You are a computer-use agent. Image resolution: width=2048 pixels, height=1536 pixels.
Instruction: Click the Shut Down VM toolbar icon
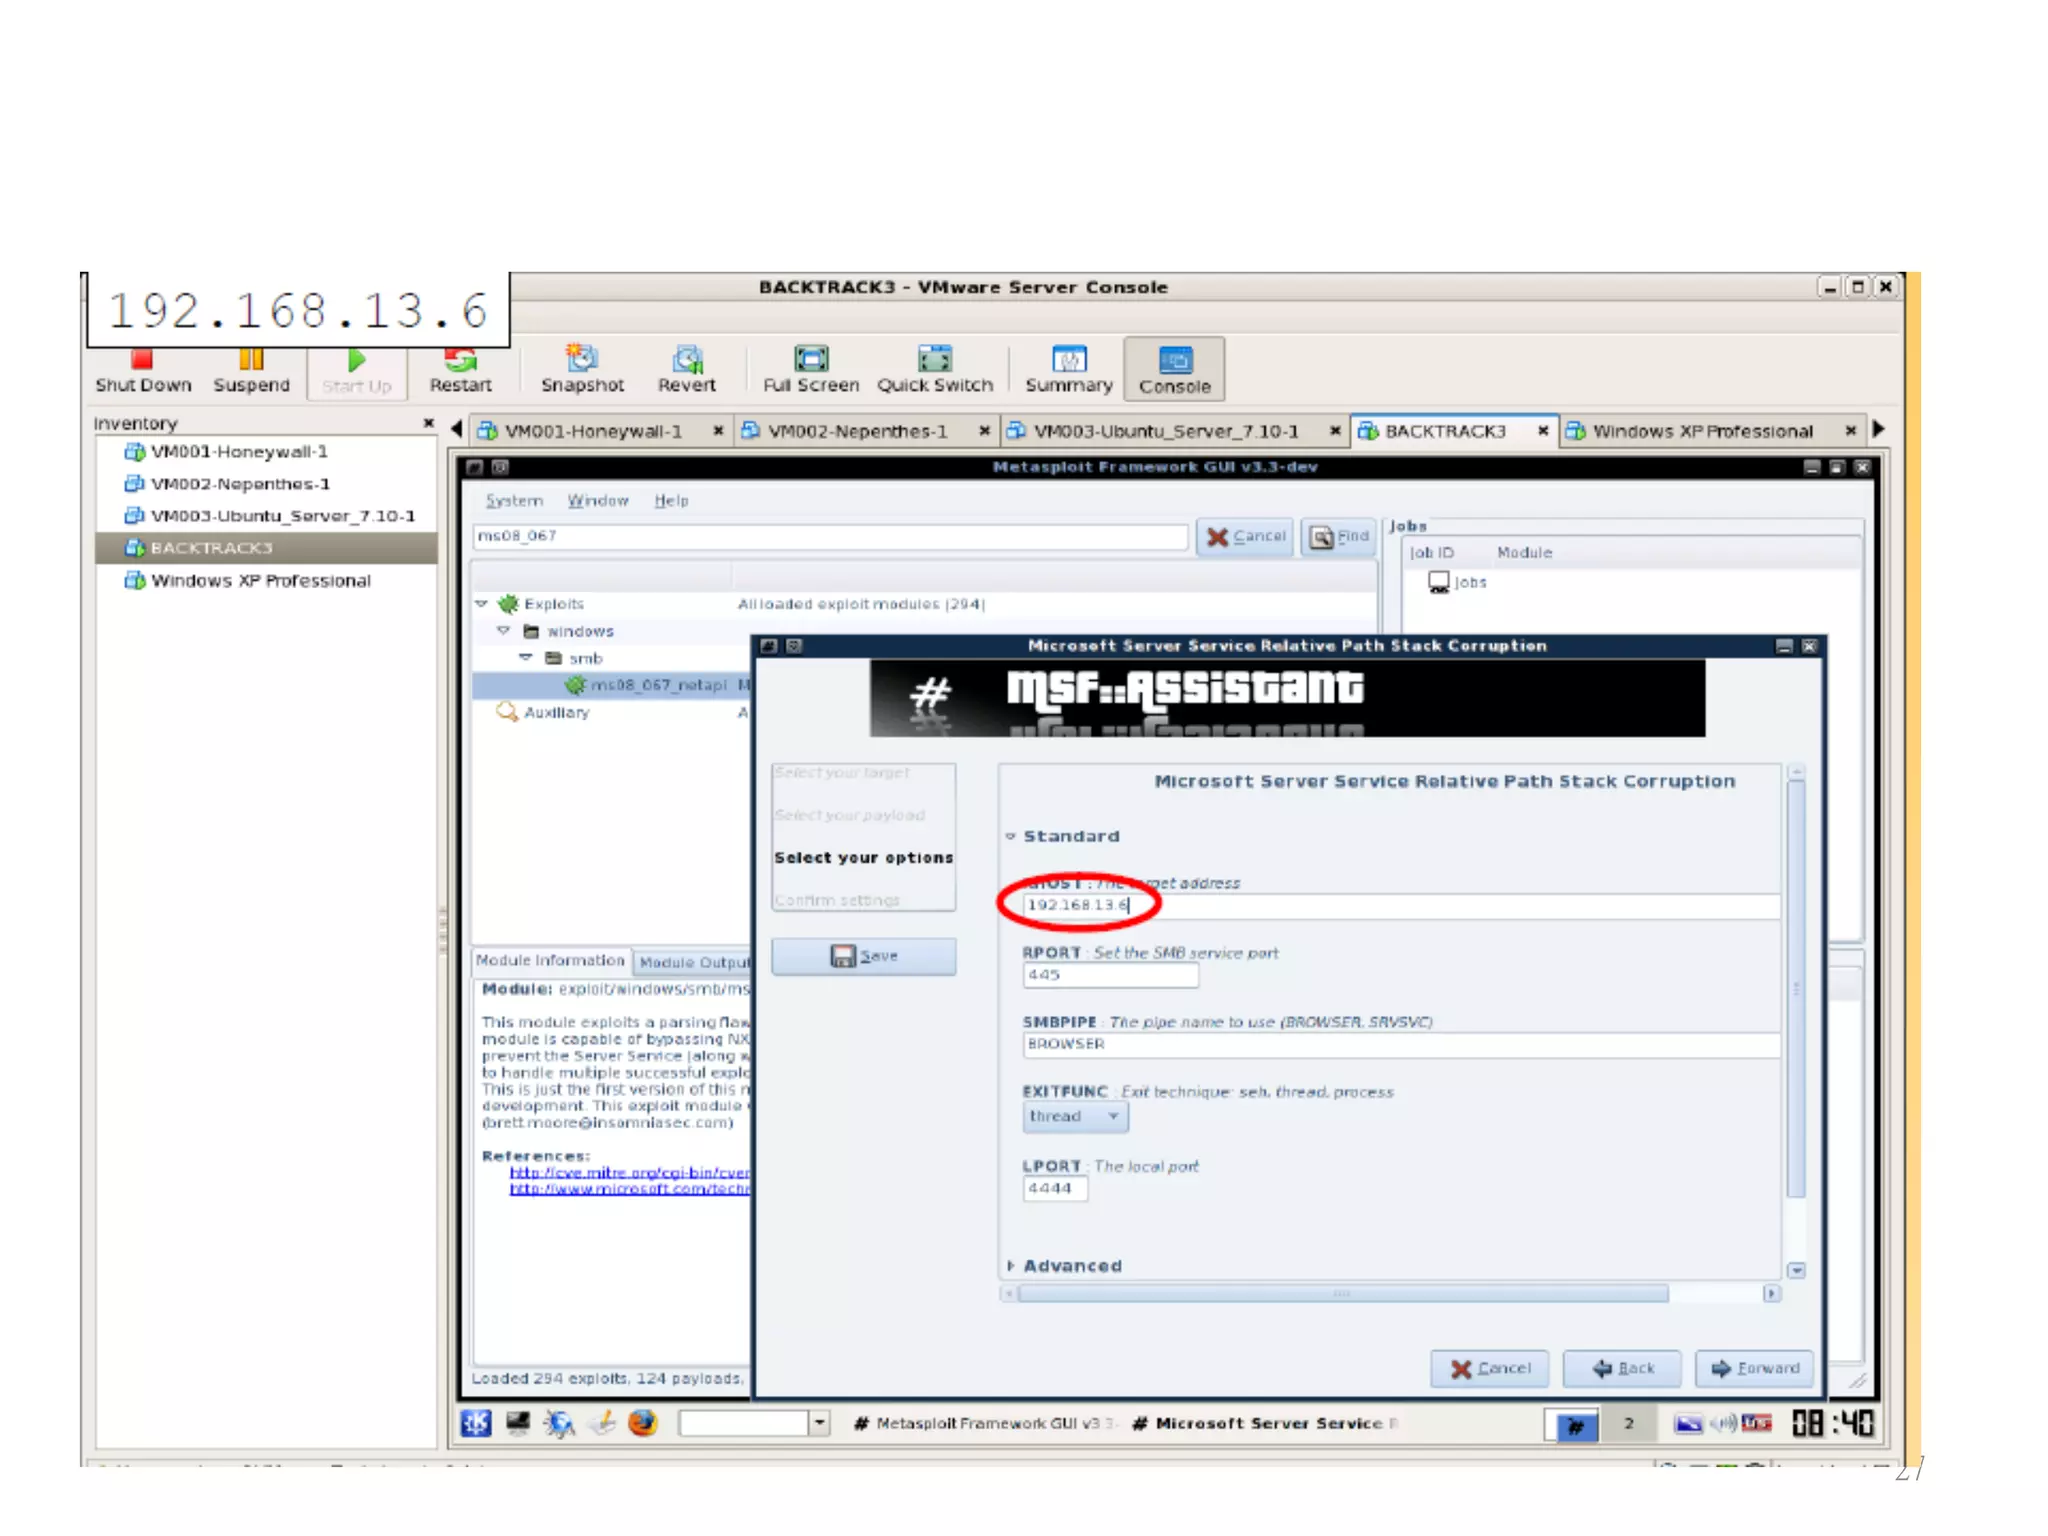[142, 368]
